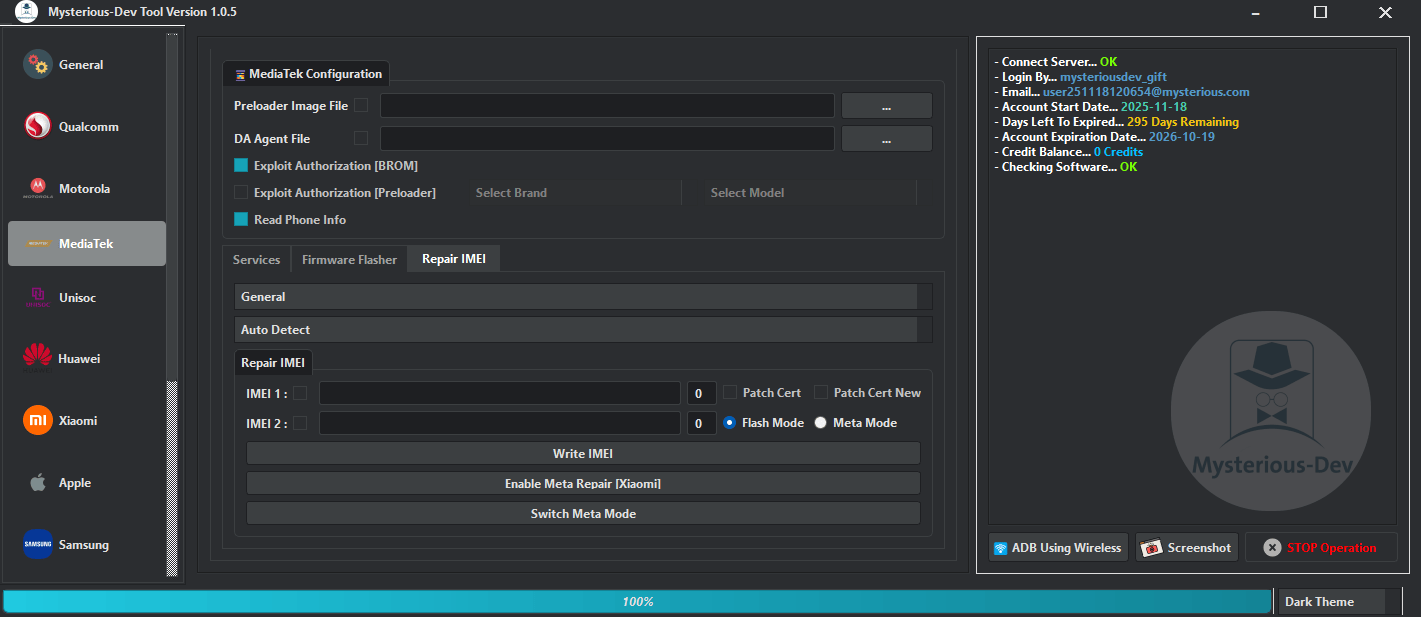The height and width of the screenshot is (617, 1421).
Task: Enable Exploit Authorization [Preloader]
Action: [240, 192]
